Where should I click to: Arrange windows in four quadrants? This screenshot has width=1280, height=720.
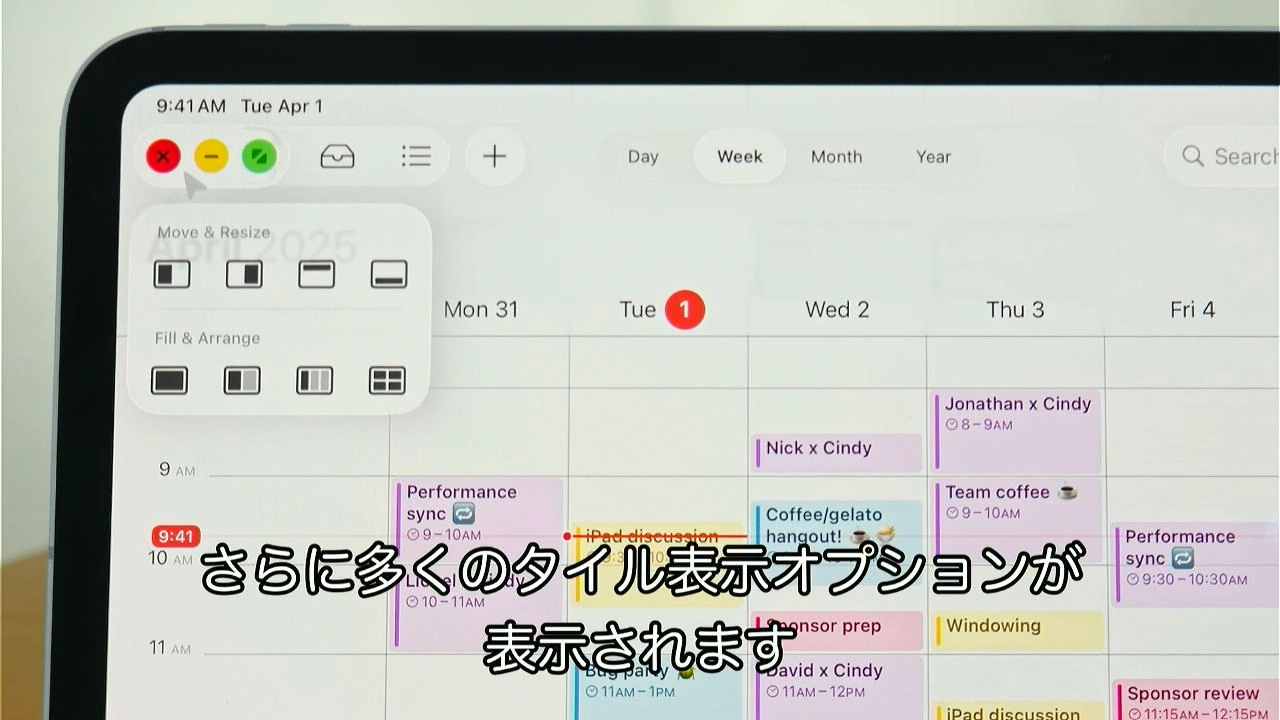(x=387, y=380)
